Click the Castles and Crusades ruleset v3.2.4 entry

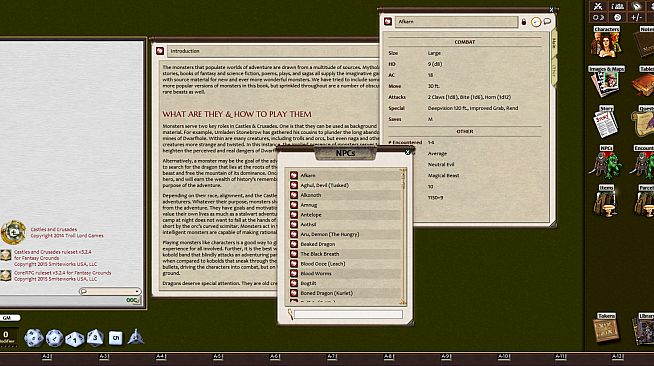coord(55,258)
